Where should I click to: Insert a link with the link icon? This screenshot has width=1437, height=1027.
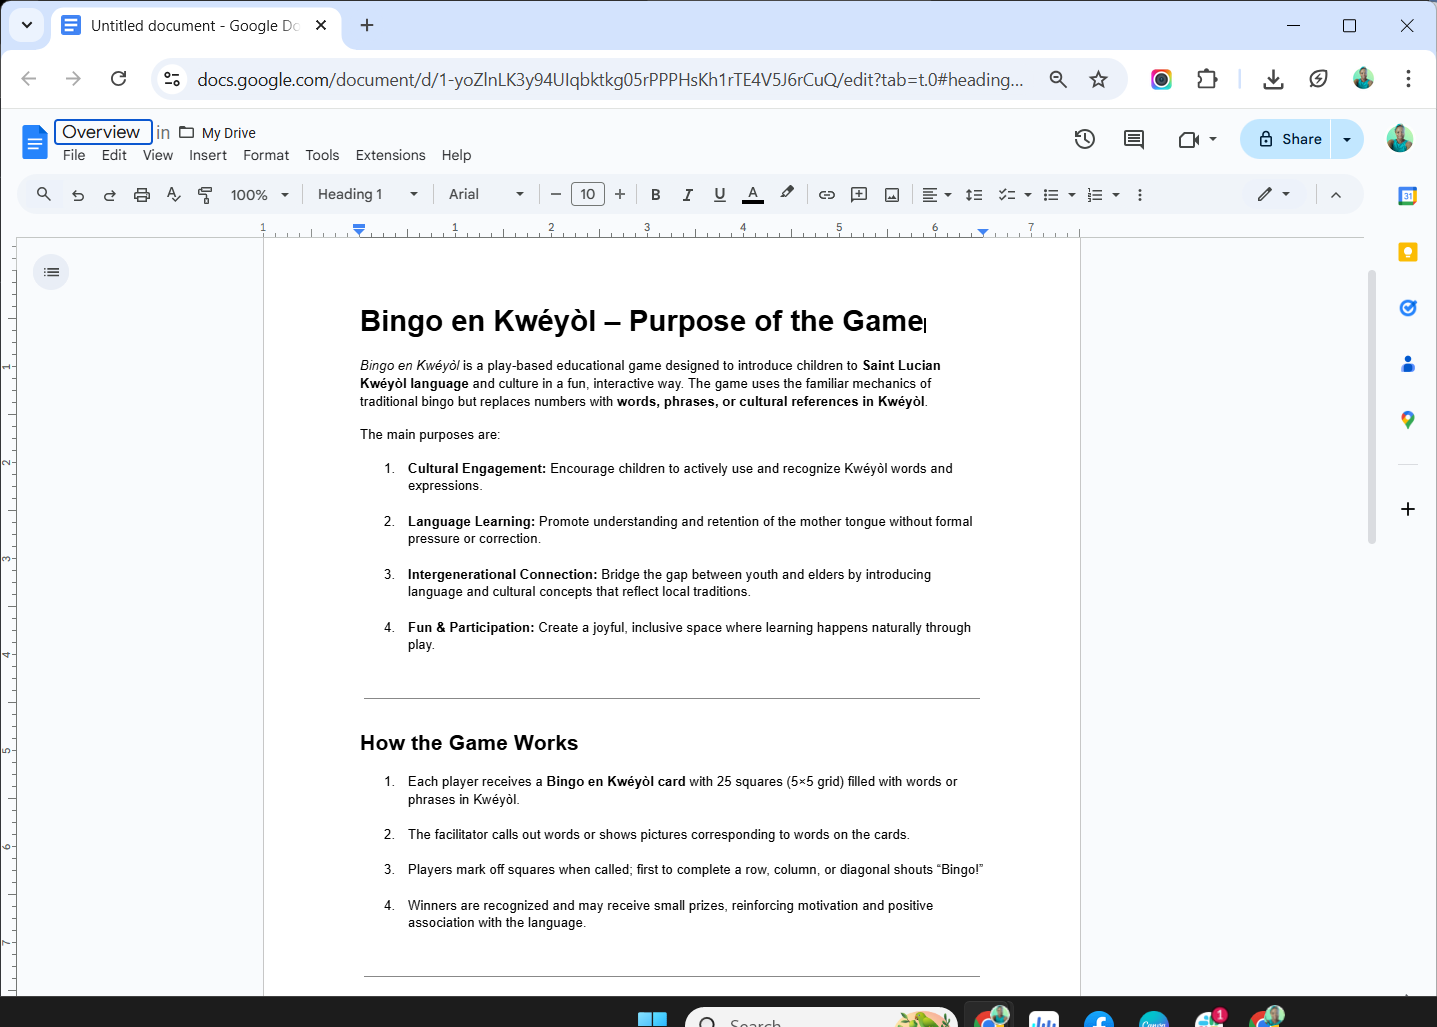(x=827, y=195)
